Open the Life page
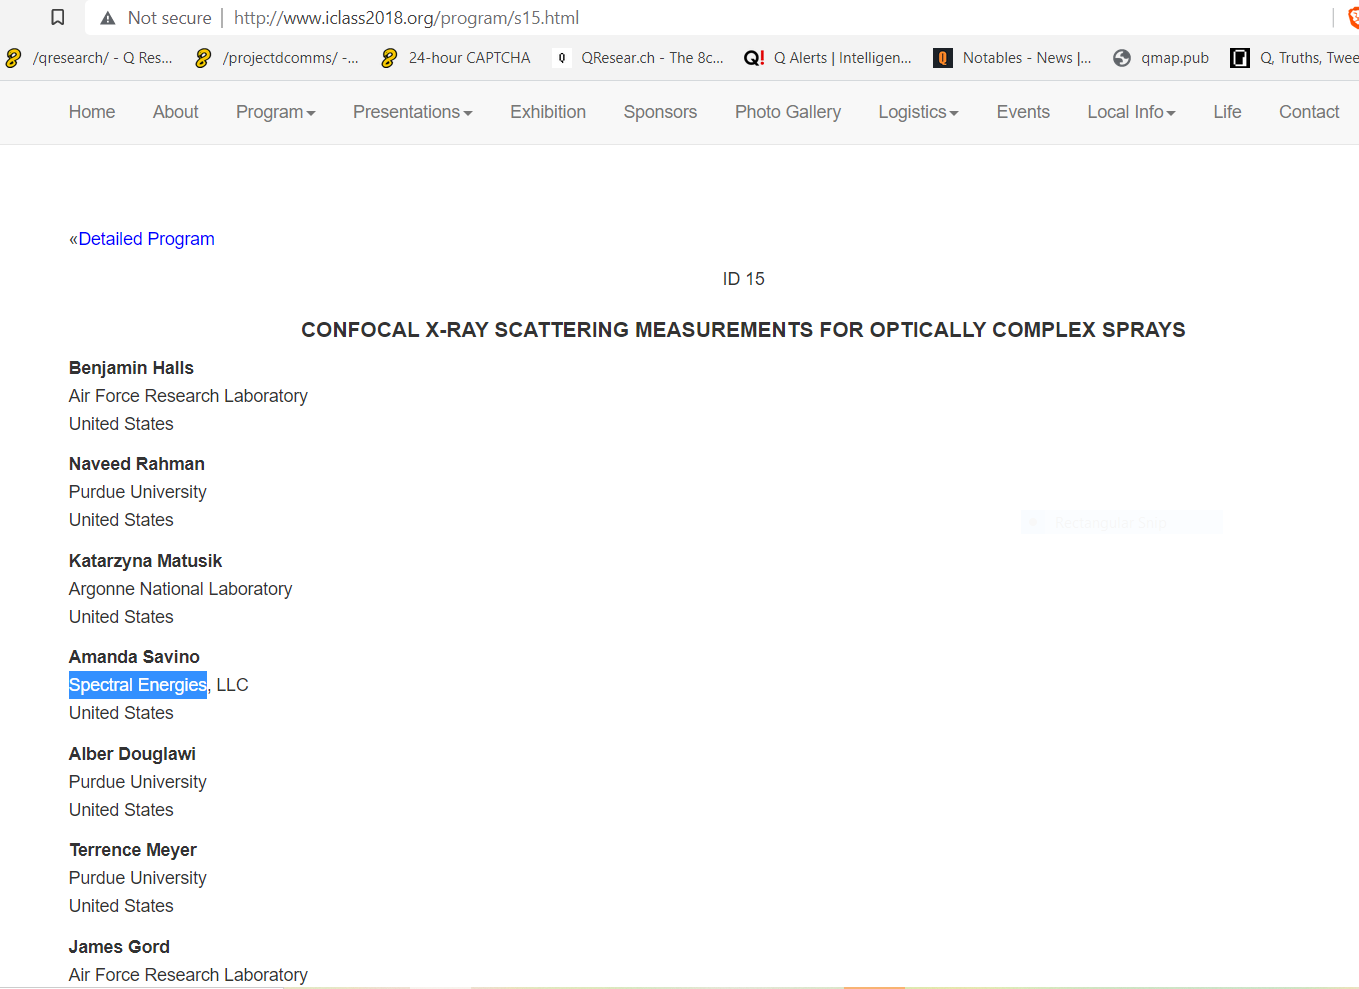 click(1227, 112)
